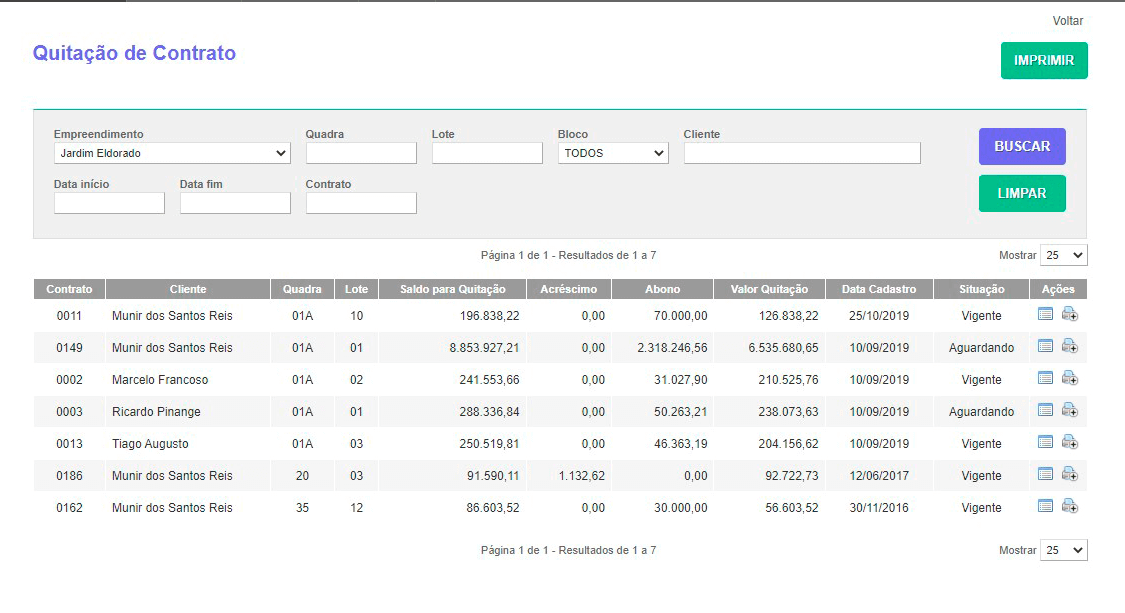Open the top Mostrar results-per-page dropdown
The width and height of the screenshot is (1125, 613).
(1063, 255)
